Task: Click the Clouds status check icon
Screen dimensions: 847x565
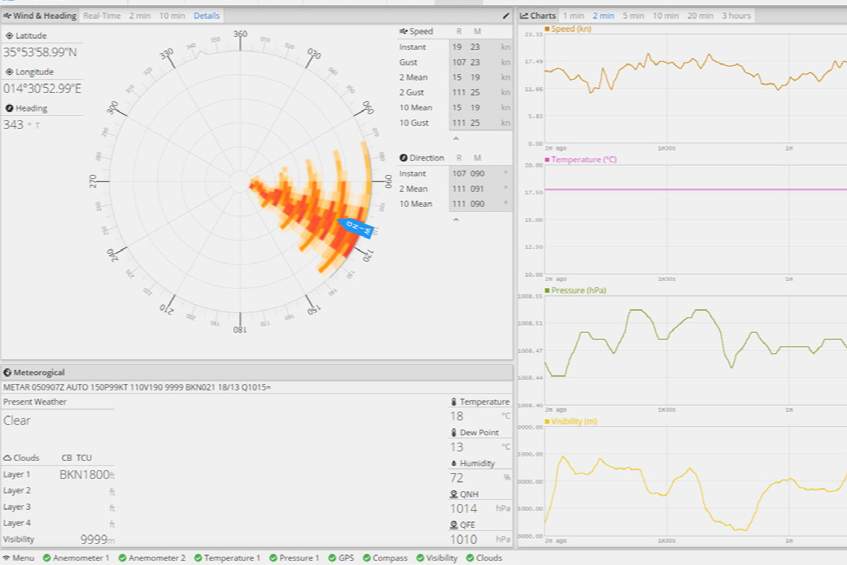Action: pos(471,558)
